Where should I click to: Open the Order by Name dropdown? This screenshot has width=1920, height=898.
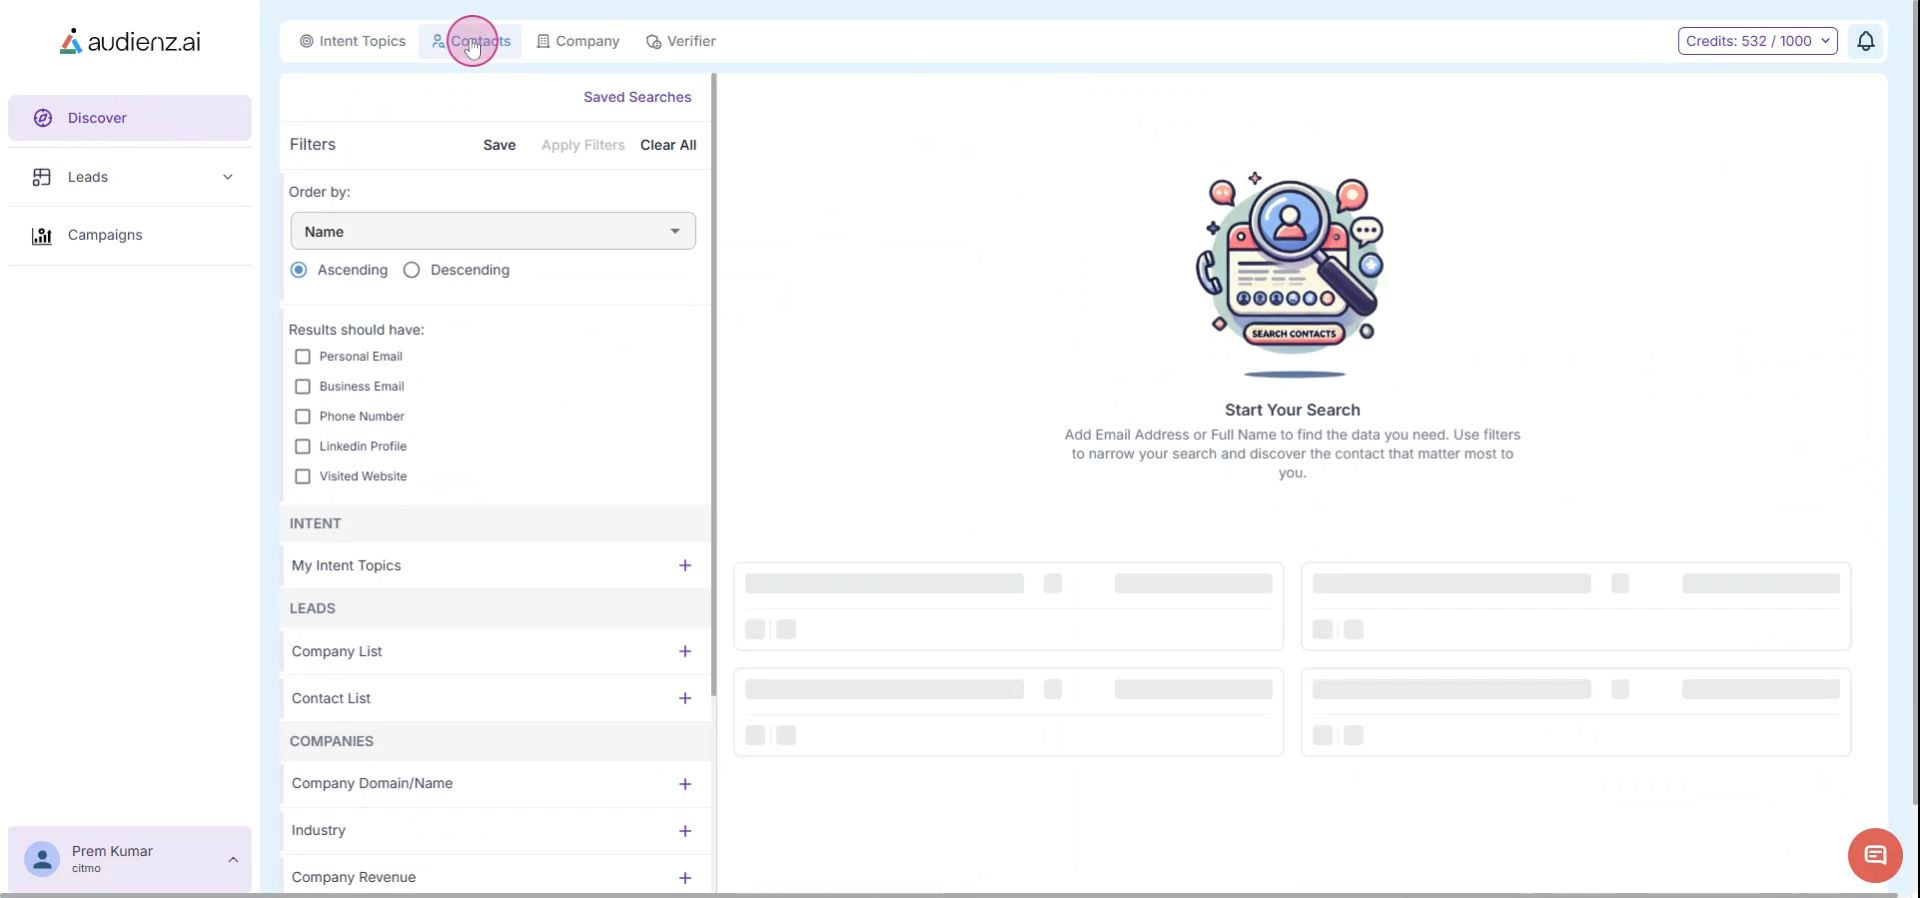pos(493,231)
